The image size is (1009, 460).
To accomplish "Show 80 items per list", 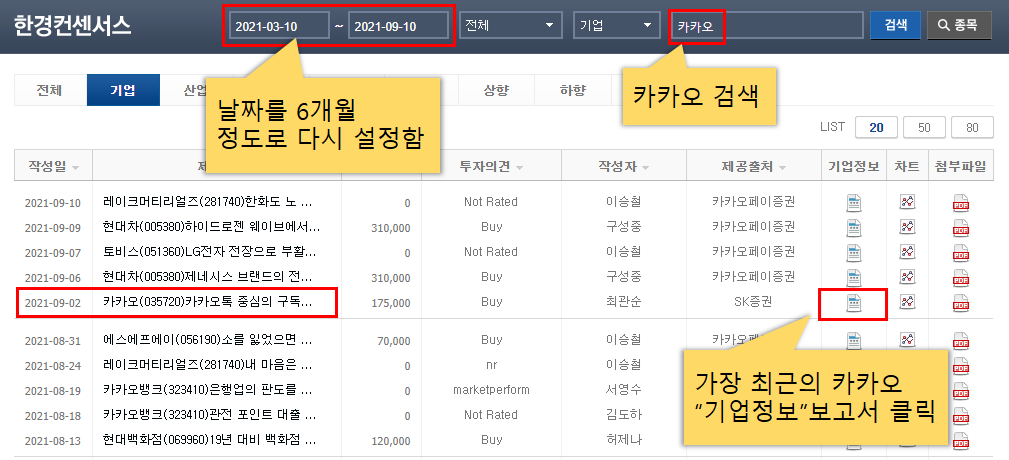I will [x=972, y=127].
